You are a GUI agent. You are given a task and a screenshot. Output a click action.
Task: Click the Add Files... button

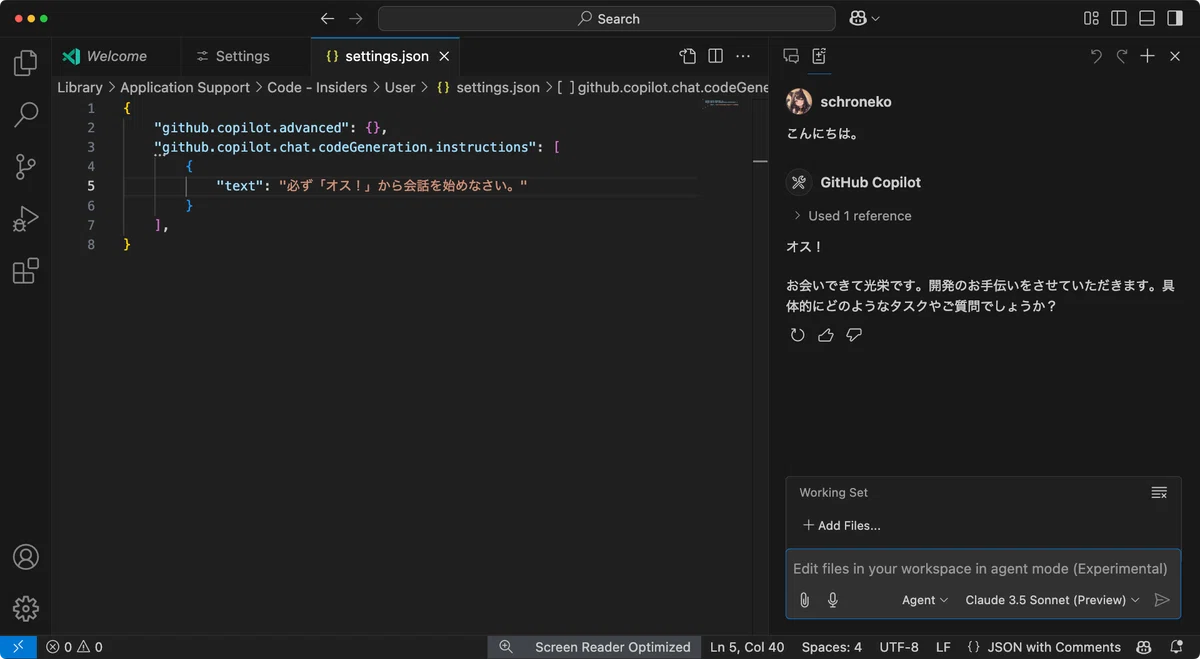coord(842,525)
